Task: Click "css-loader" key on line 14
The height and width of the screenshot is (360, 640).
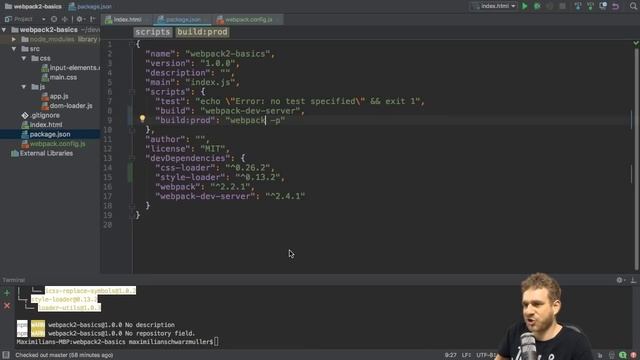Action: pos(185,168)
